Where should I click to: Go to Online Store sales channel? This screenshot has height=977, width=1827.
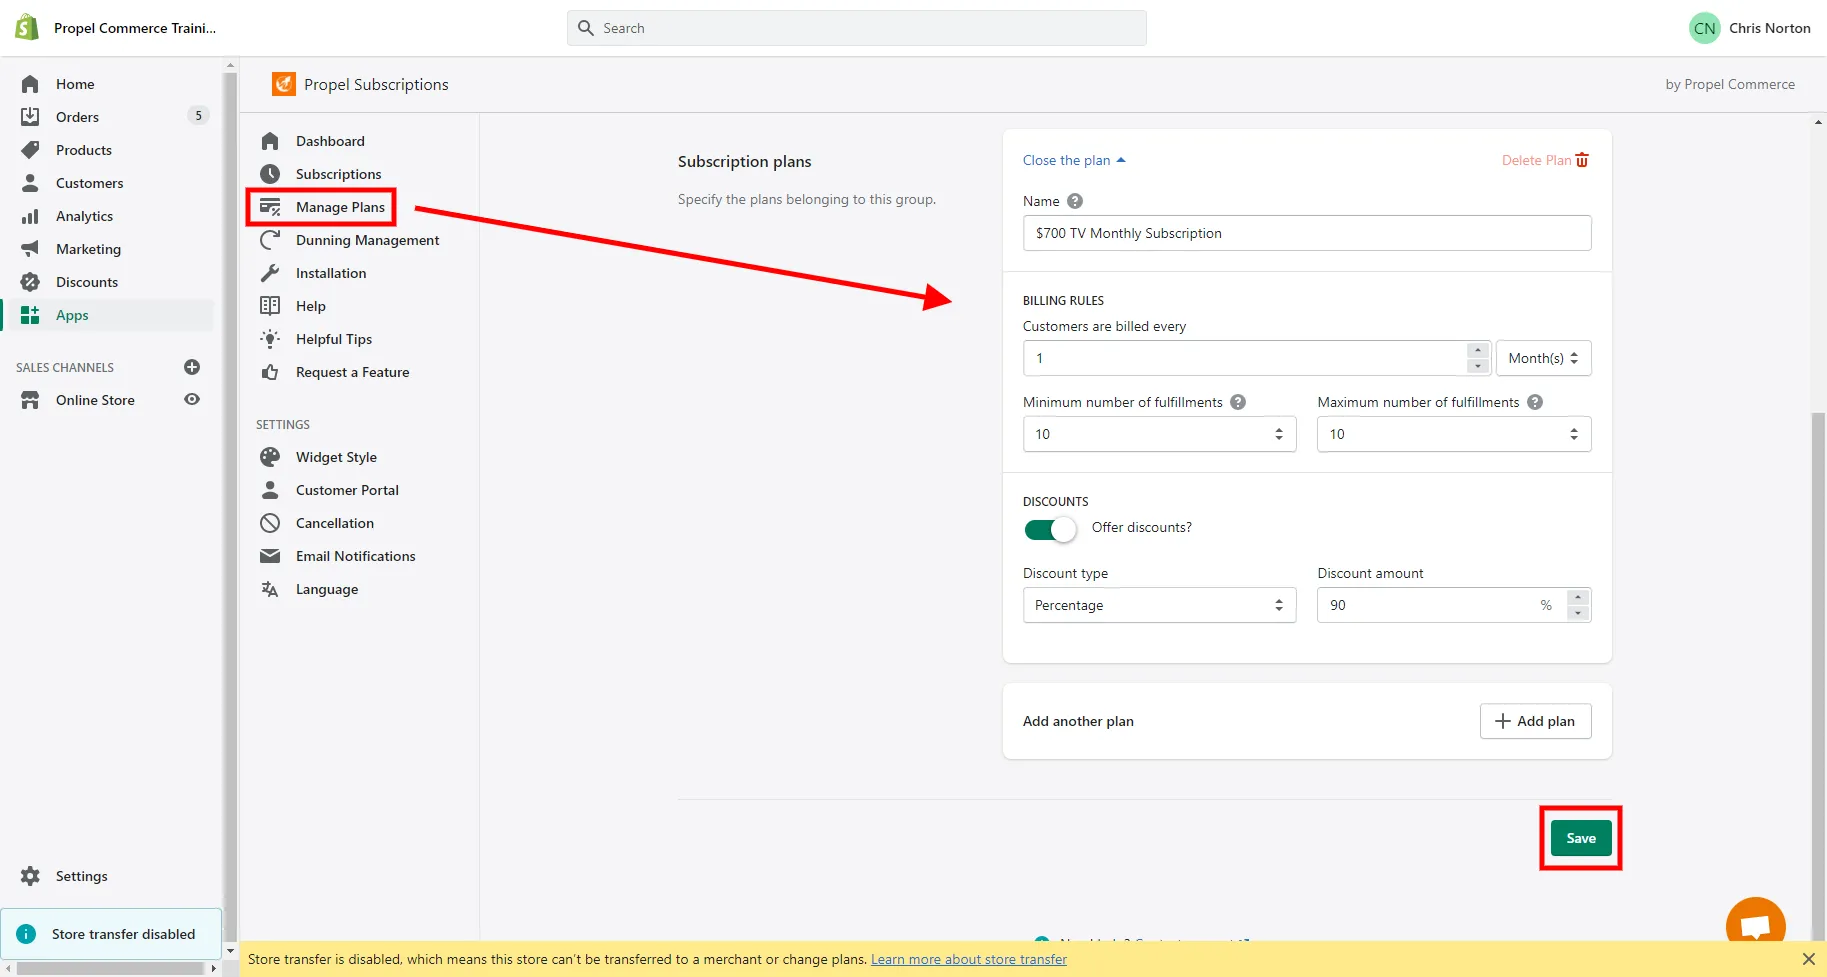pos(95,400)
